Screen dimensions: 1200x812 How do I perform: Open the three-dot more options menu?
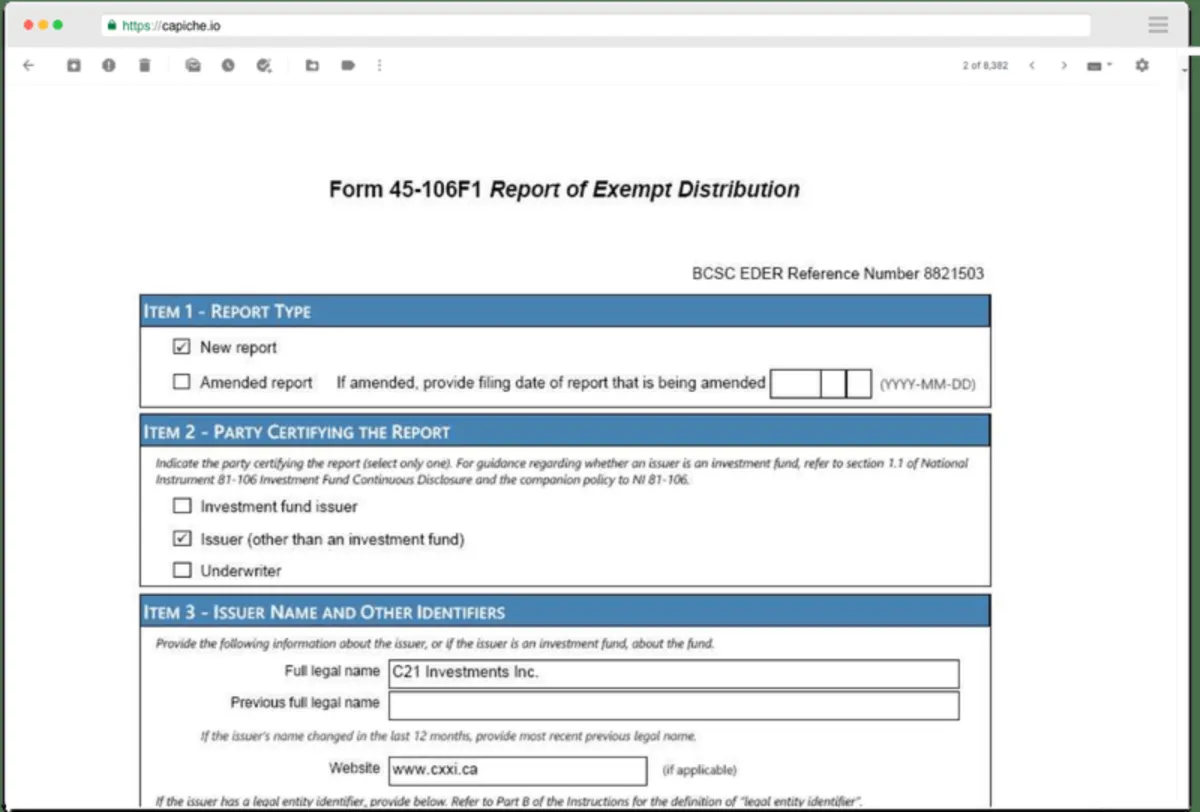[x=379, y=65]
